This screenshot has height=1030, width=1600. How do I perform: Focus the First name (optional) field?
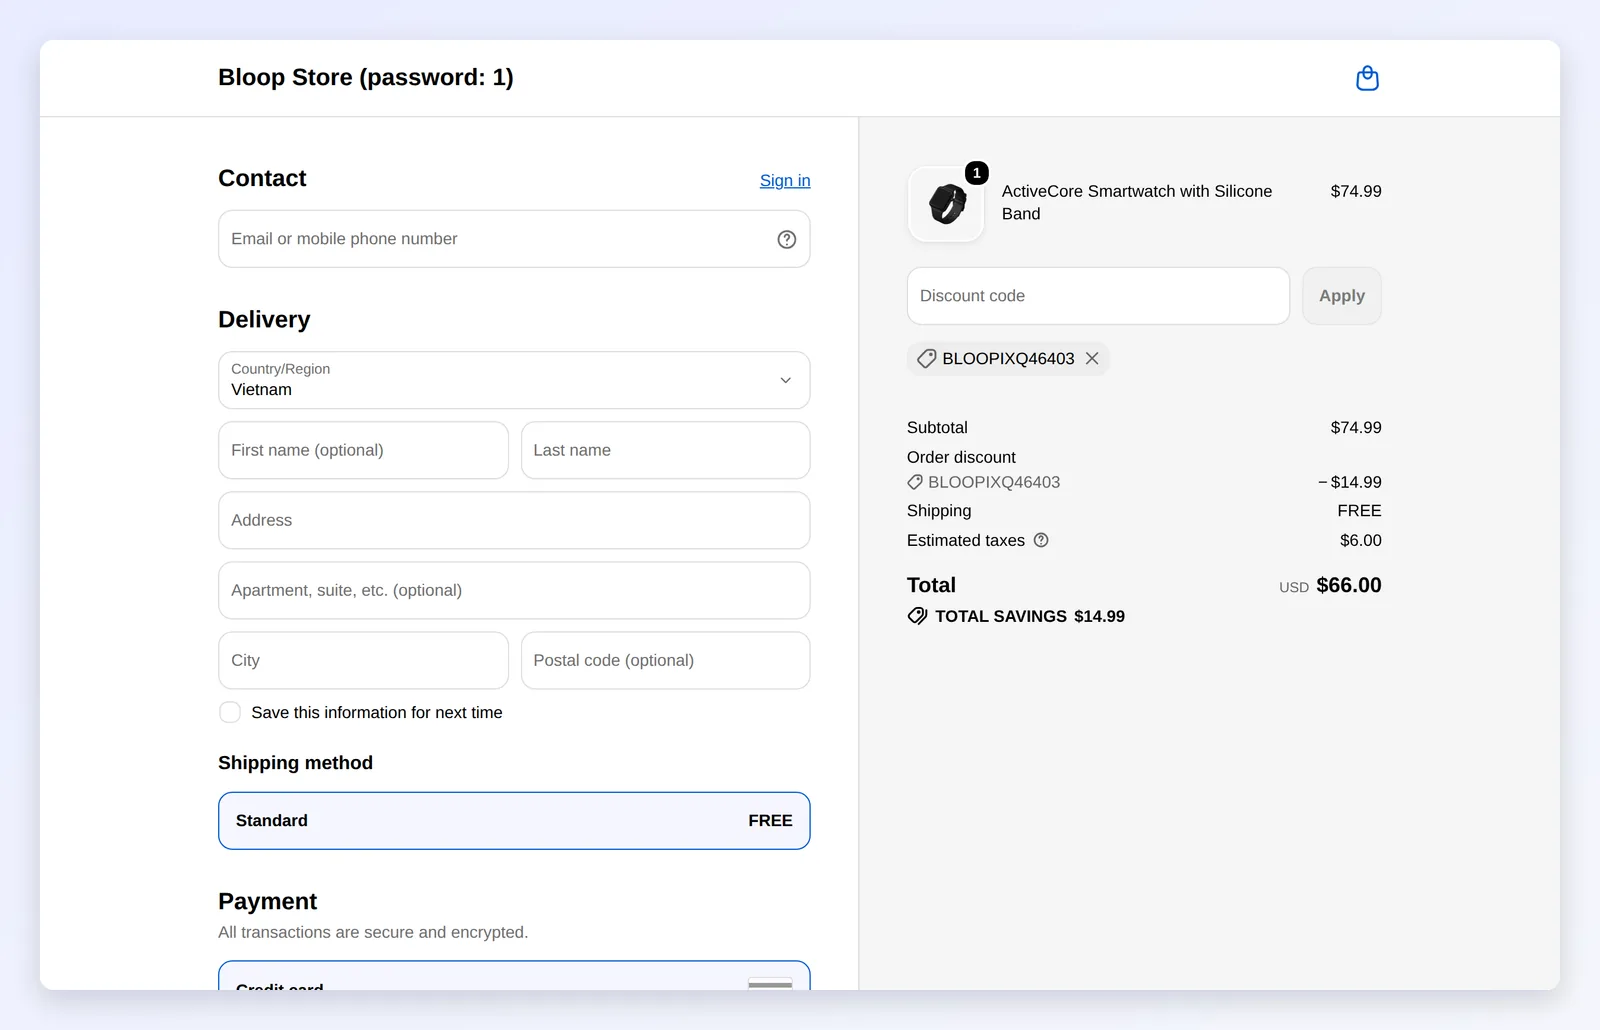363,450
